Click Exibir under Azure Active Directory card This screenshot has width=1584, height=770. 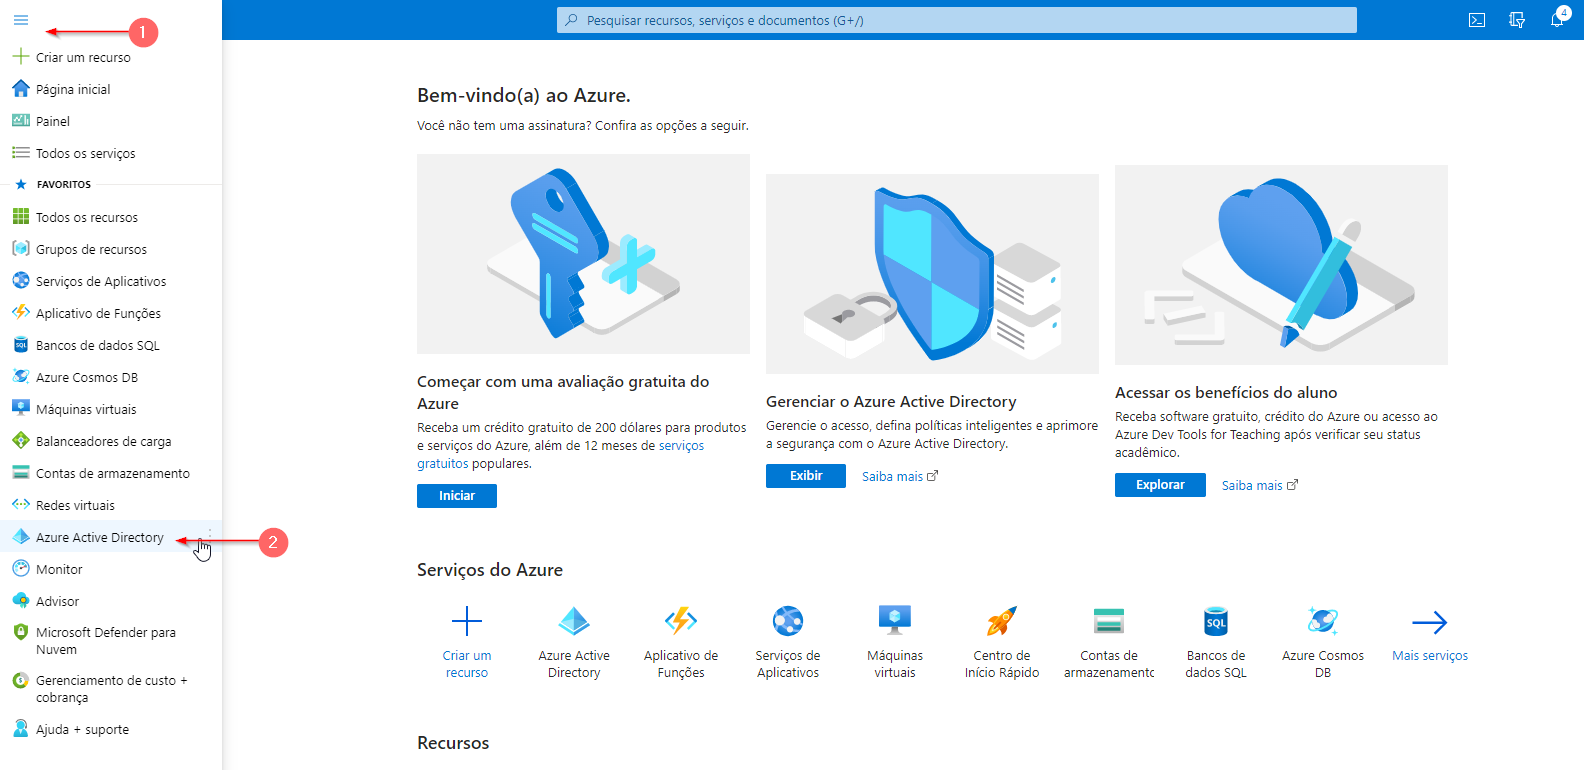click(x=806, y=476)
